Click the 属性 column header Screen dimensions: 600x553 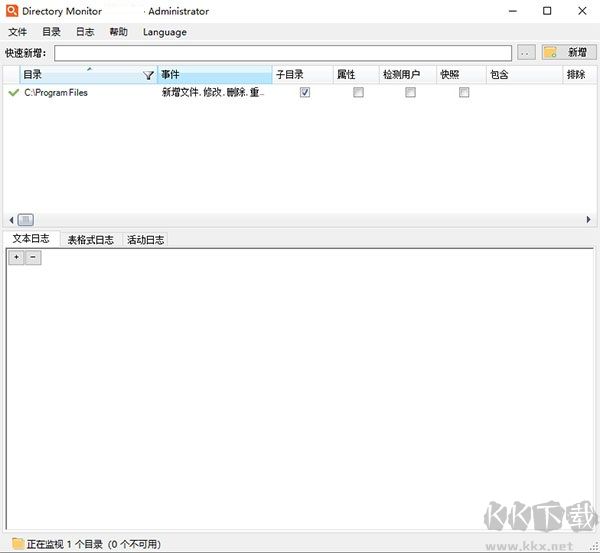point(356,75)
